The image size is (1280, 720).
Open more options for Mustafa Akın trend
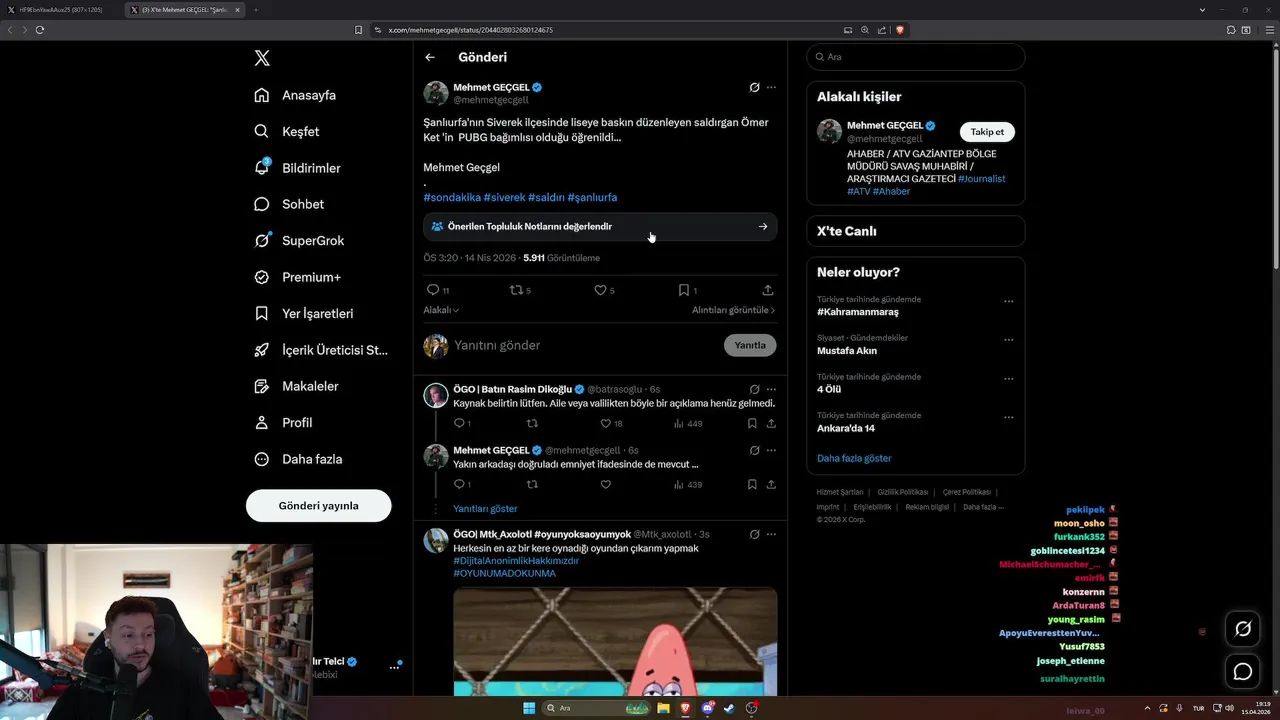click(1008, 340)
